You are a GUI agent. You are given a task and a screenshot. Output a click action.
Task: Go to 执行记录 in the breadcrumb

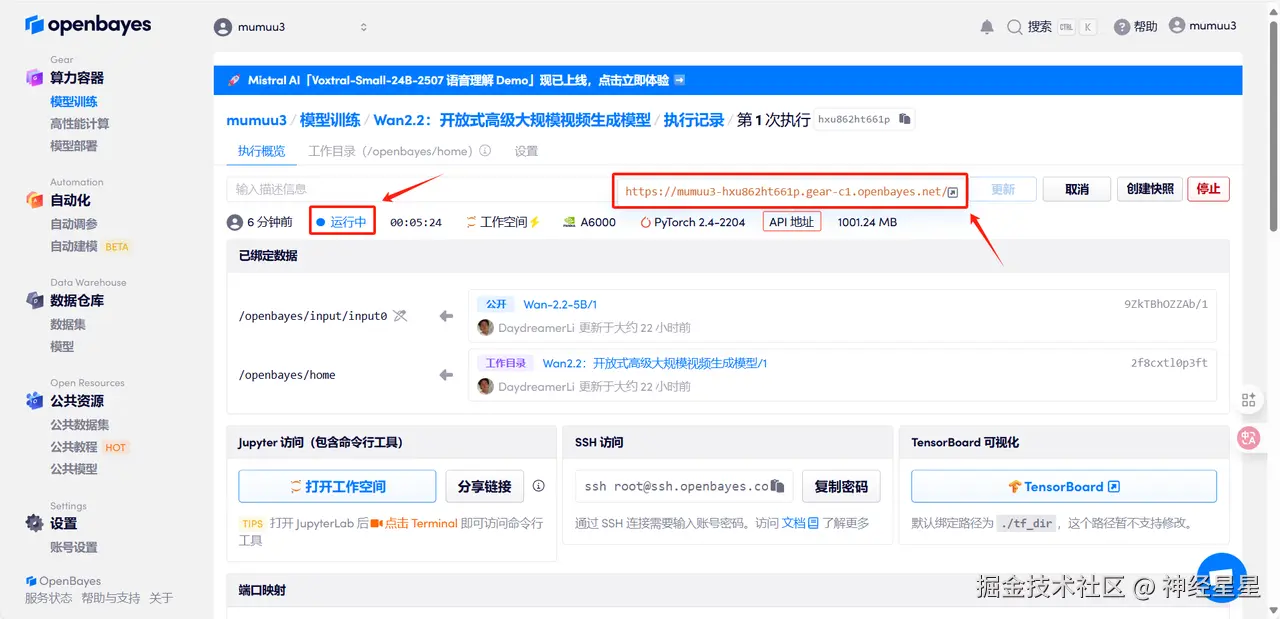click(x=694, y=120)
